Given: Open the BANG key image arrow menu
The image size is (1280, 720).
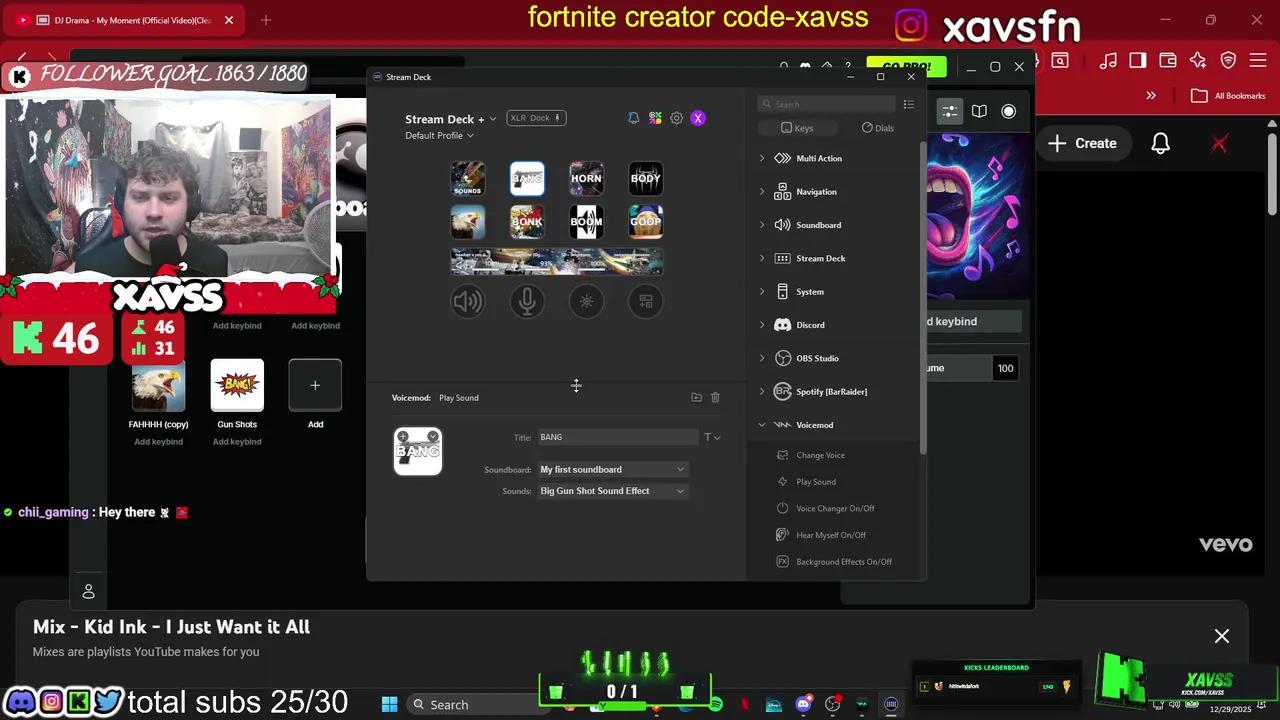Looking at the screenshot, I should (x=433, y=436).
